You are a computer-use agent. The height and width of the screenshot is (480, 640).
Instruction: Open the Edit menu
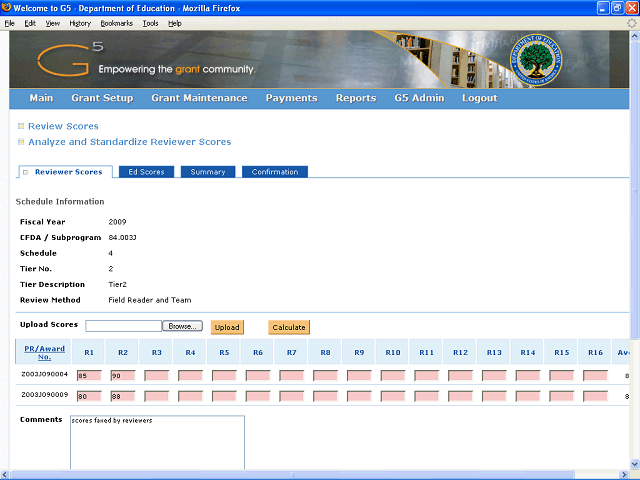[30, 23]
